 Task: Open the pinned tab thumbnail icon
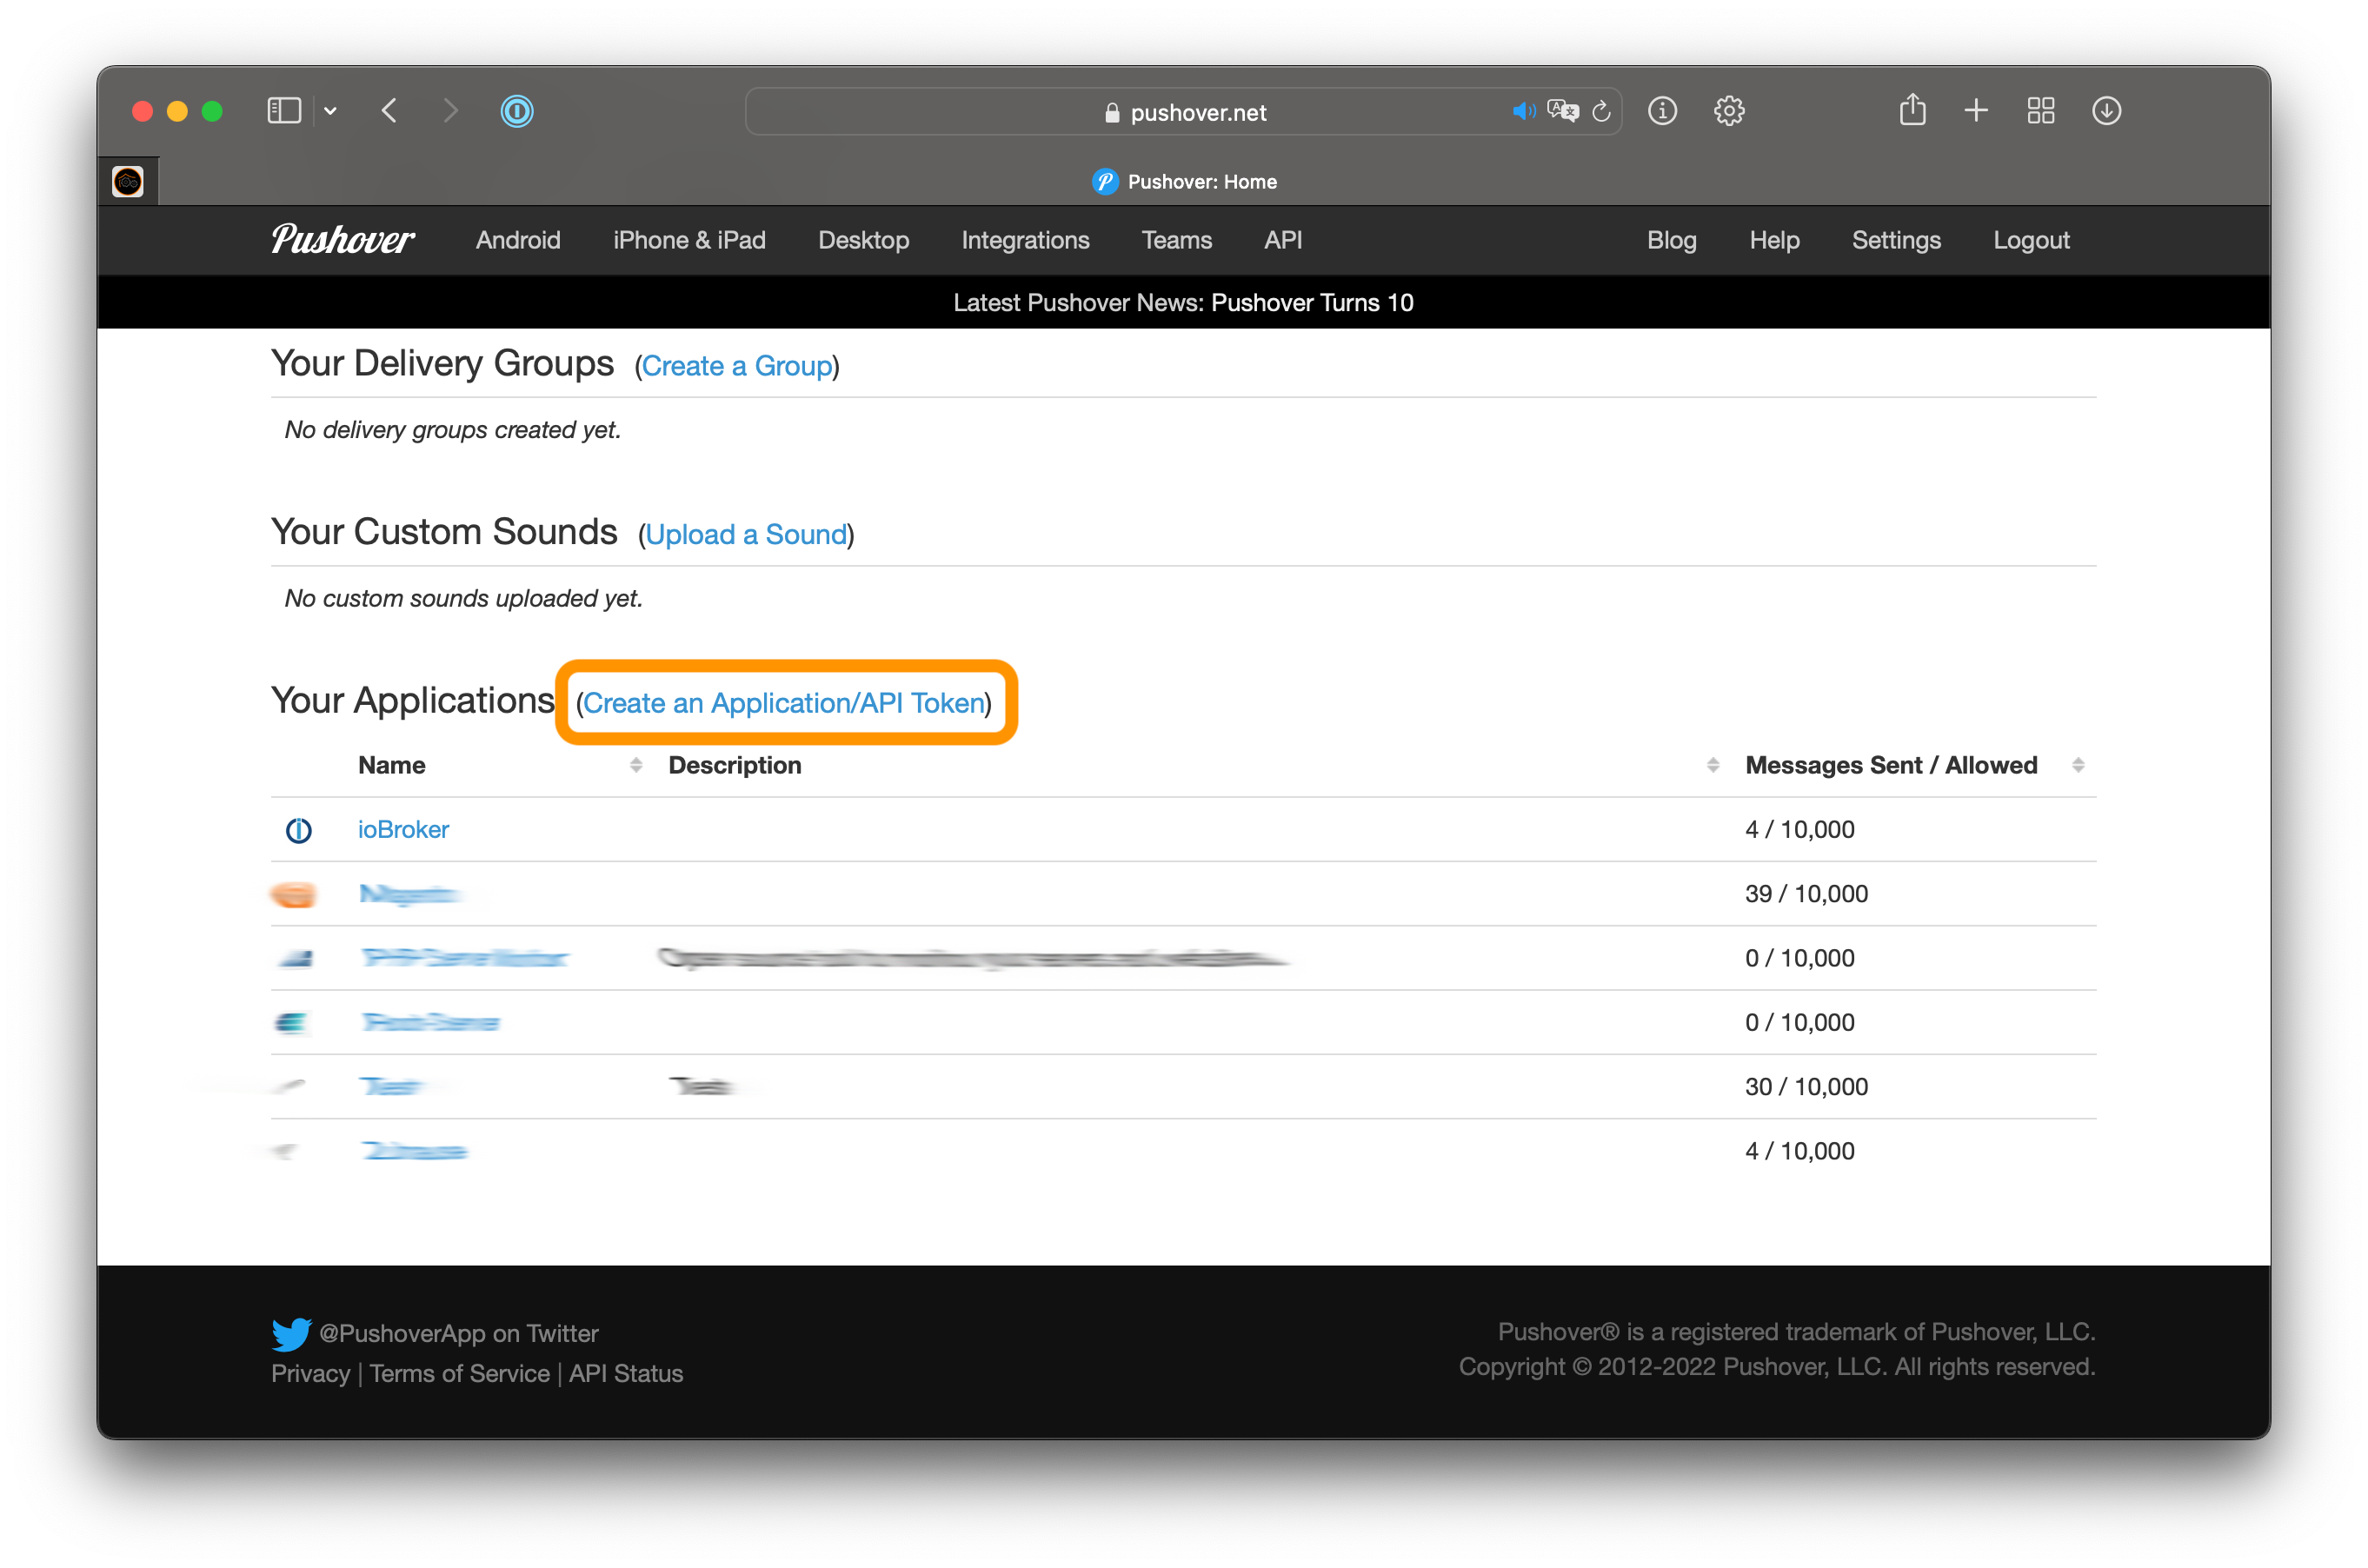coord(128,181)
